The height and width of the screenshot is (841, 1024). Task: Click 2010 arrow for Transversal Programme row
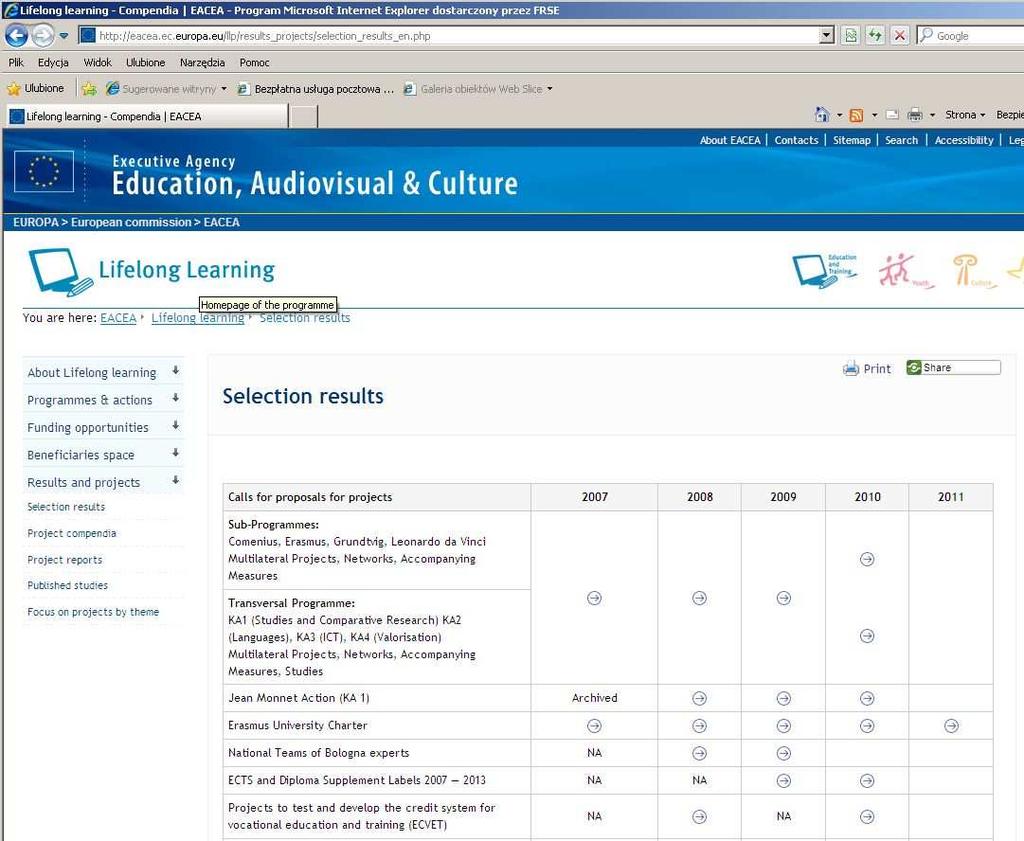point(867,636)
